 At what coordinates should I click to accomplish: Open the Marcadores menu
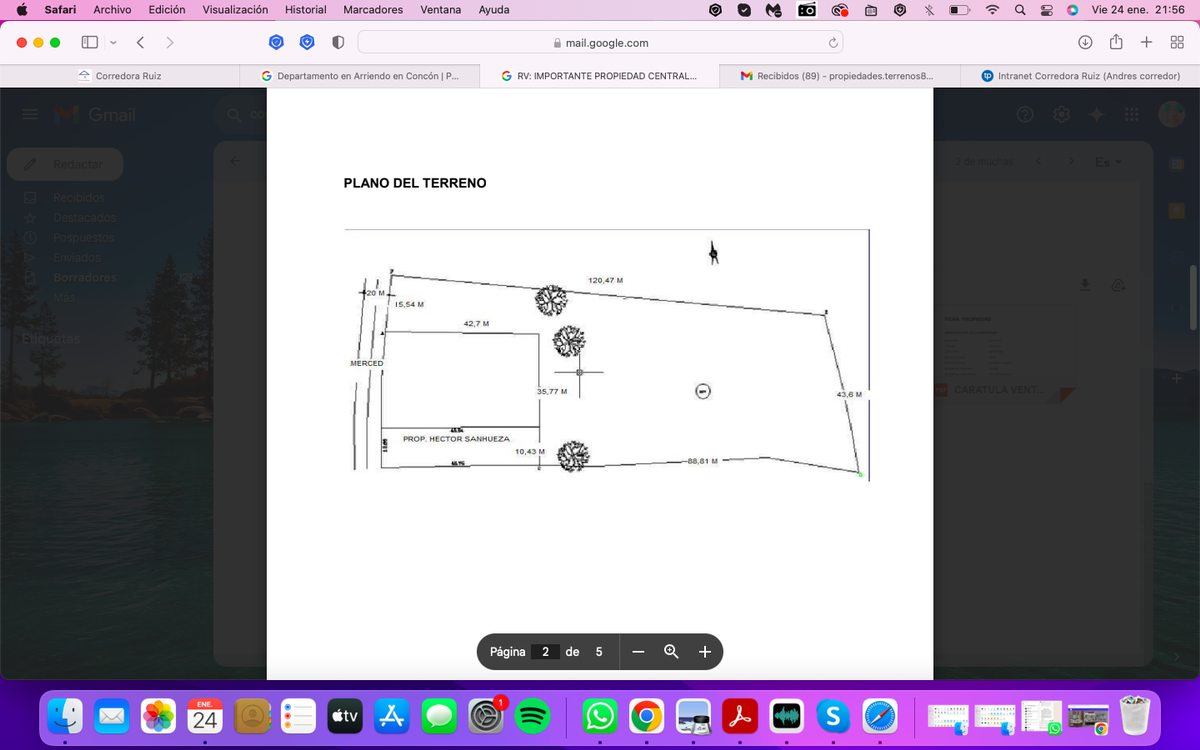(x=373, y=10)
